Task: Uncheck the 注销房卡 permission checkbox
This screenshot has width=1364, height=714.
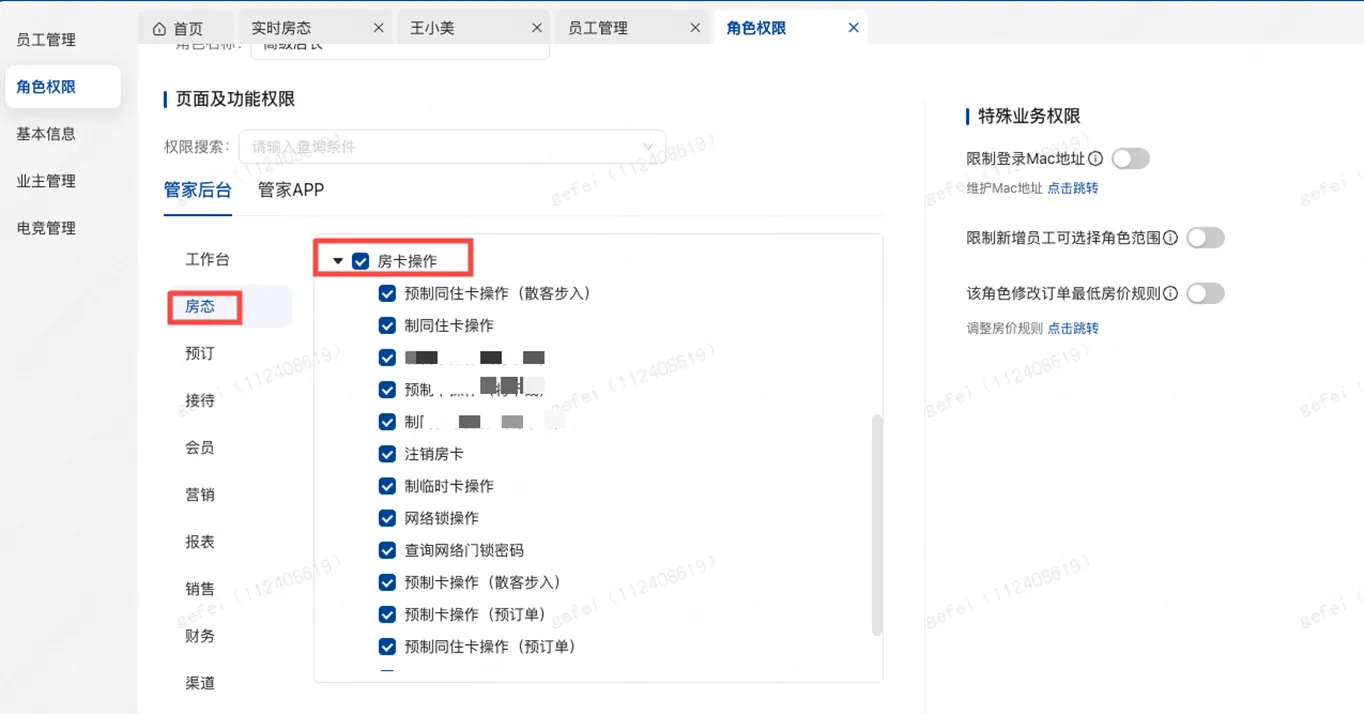Action: pos(387,453)
